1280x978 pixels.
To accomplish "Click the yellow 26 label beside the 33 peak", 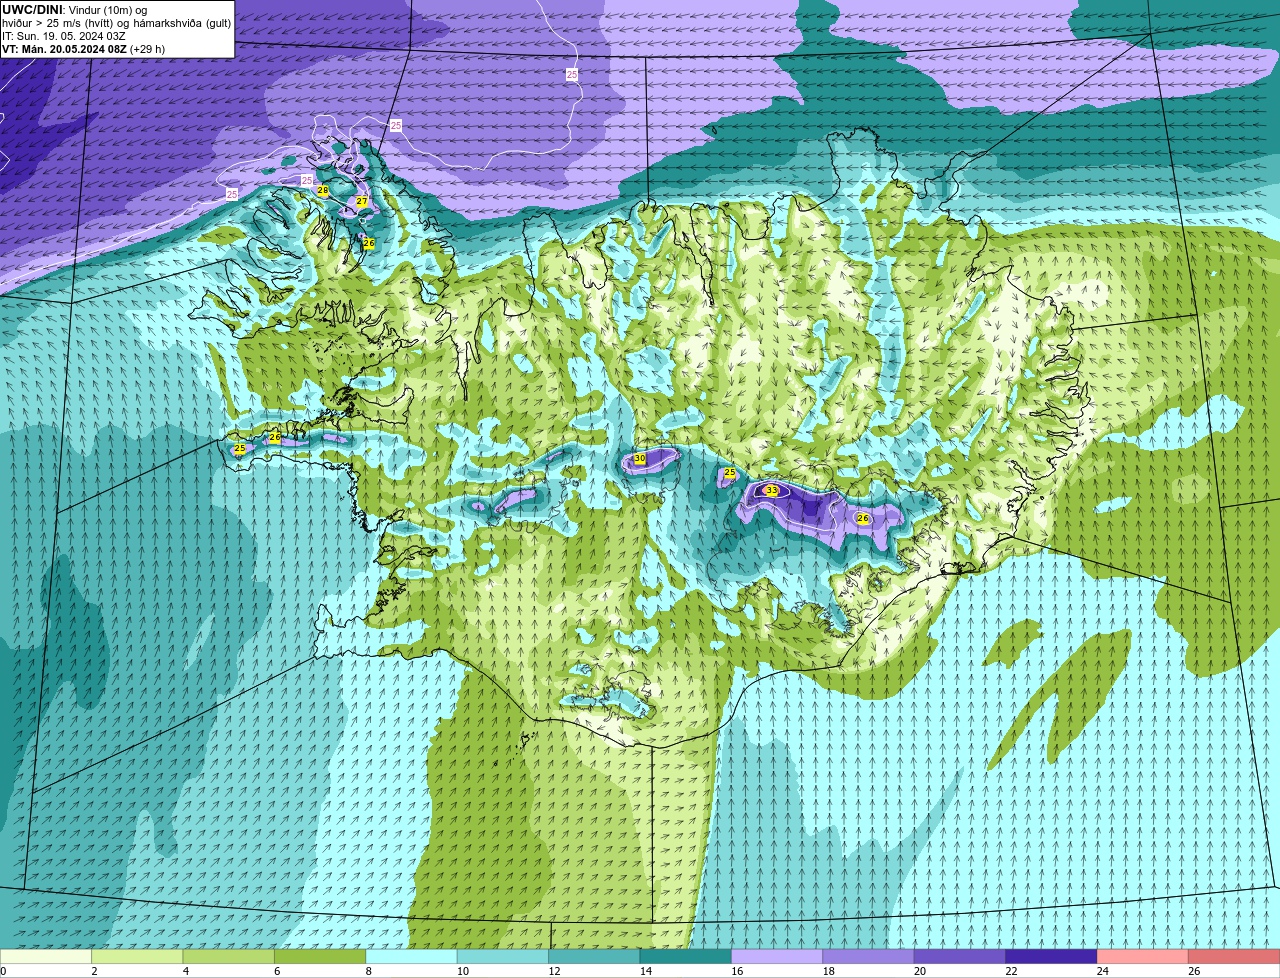I will click(x=863, y=518).
